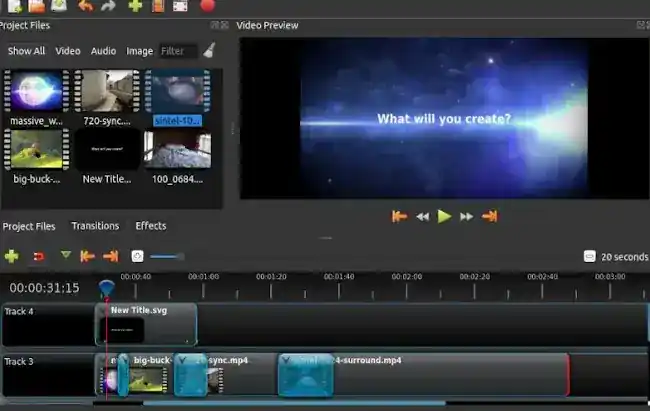Screen dimensions: 650x411
Task: Click the timeline horizontal scrollbar
Action: click(x=294, y=403)
